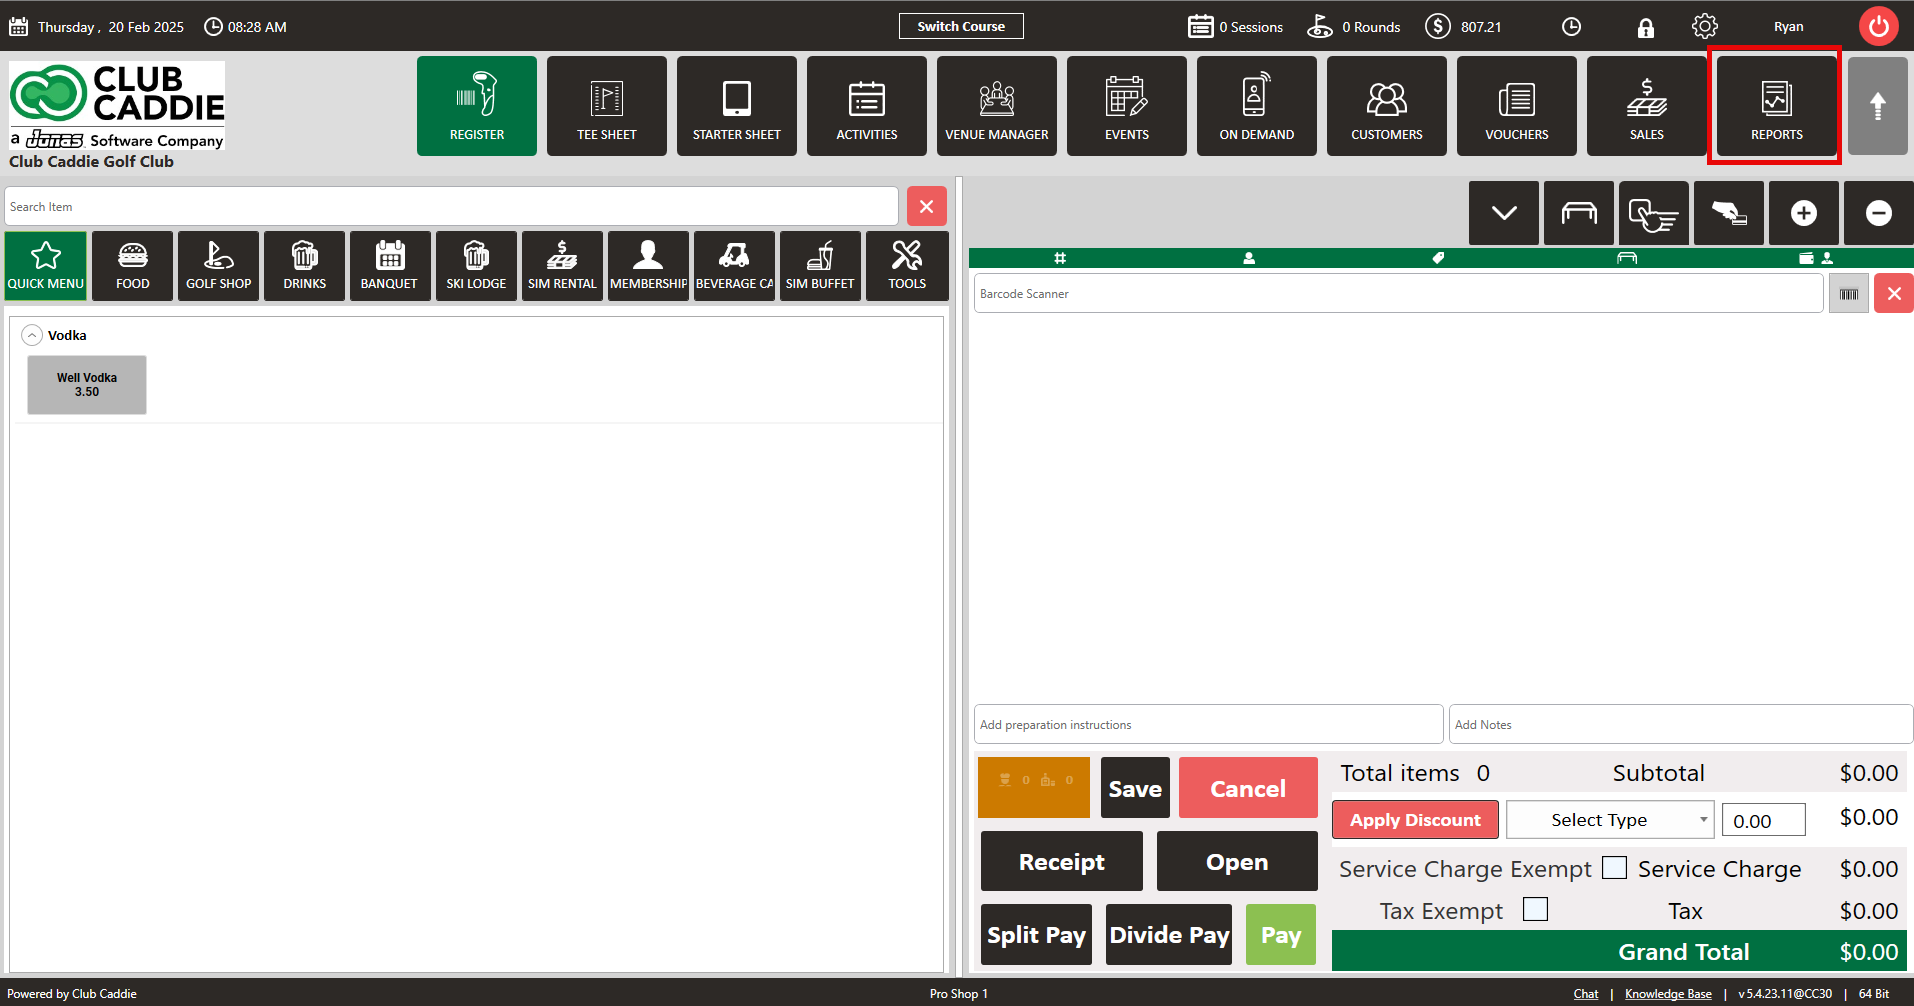This screenshot has width=1914, height=1006.
Task: Open the settings gear icon
Action: click(x=1705, y=26)
